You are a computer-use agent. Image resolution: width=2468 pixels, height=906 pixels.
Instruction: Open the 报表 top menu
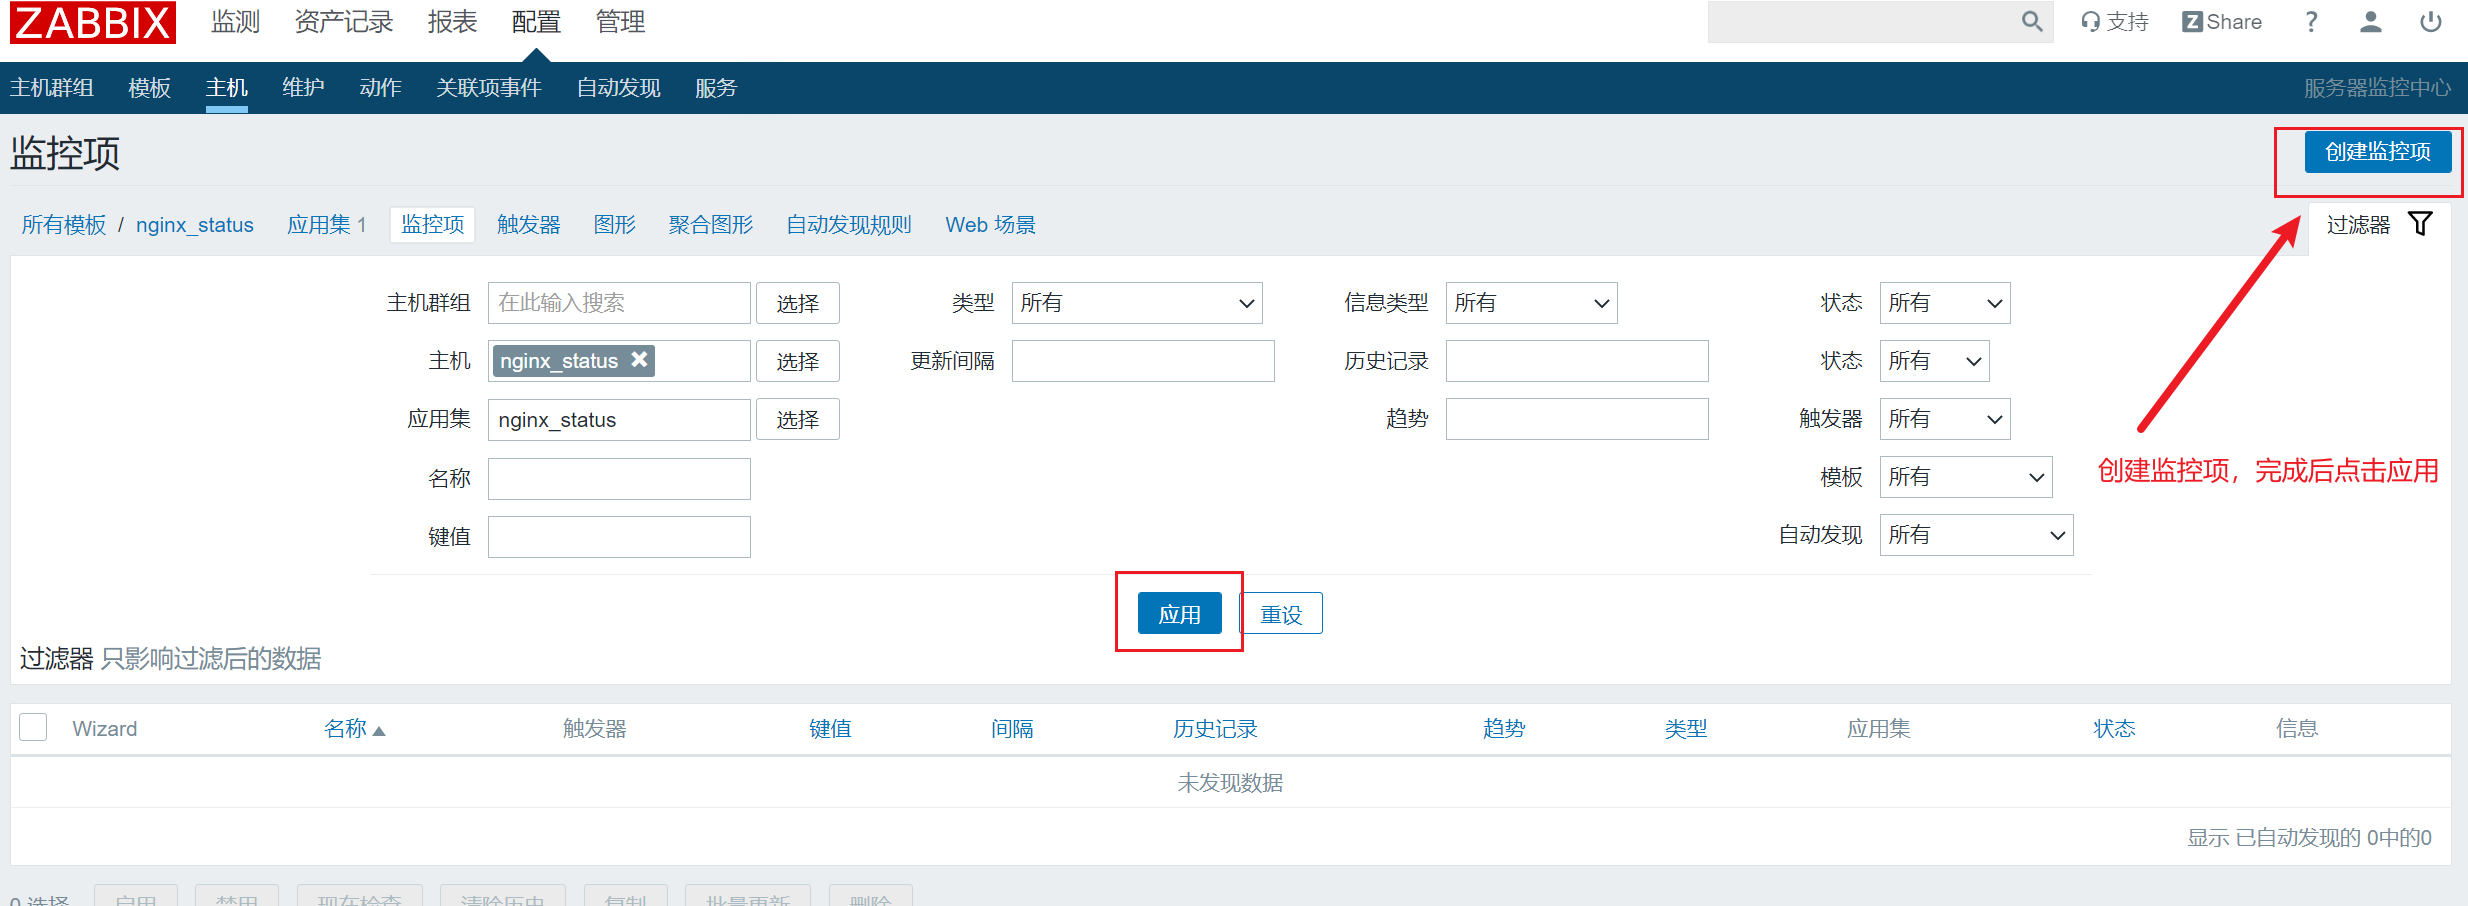click(452, 22)
